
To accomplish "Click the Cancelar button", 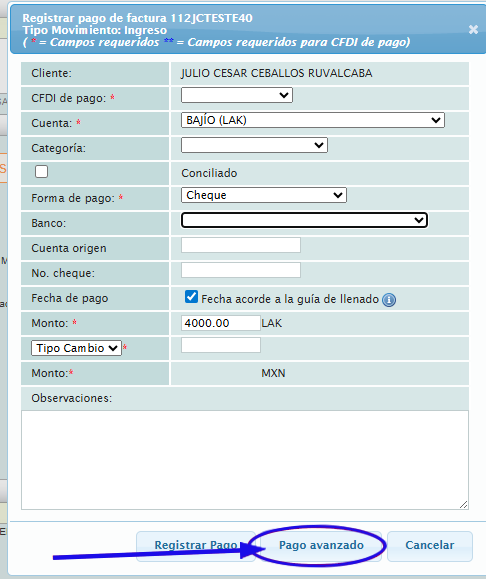I will pos(429,545).
